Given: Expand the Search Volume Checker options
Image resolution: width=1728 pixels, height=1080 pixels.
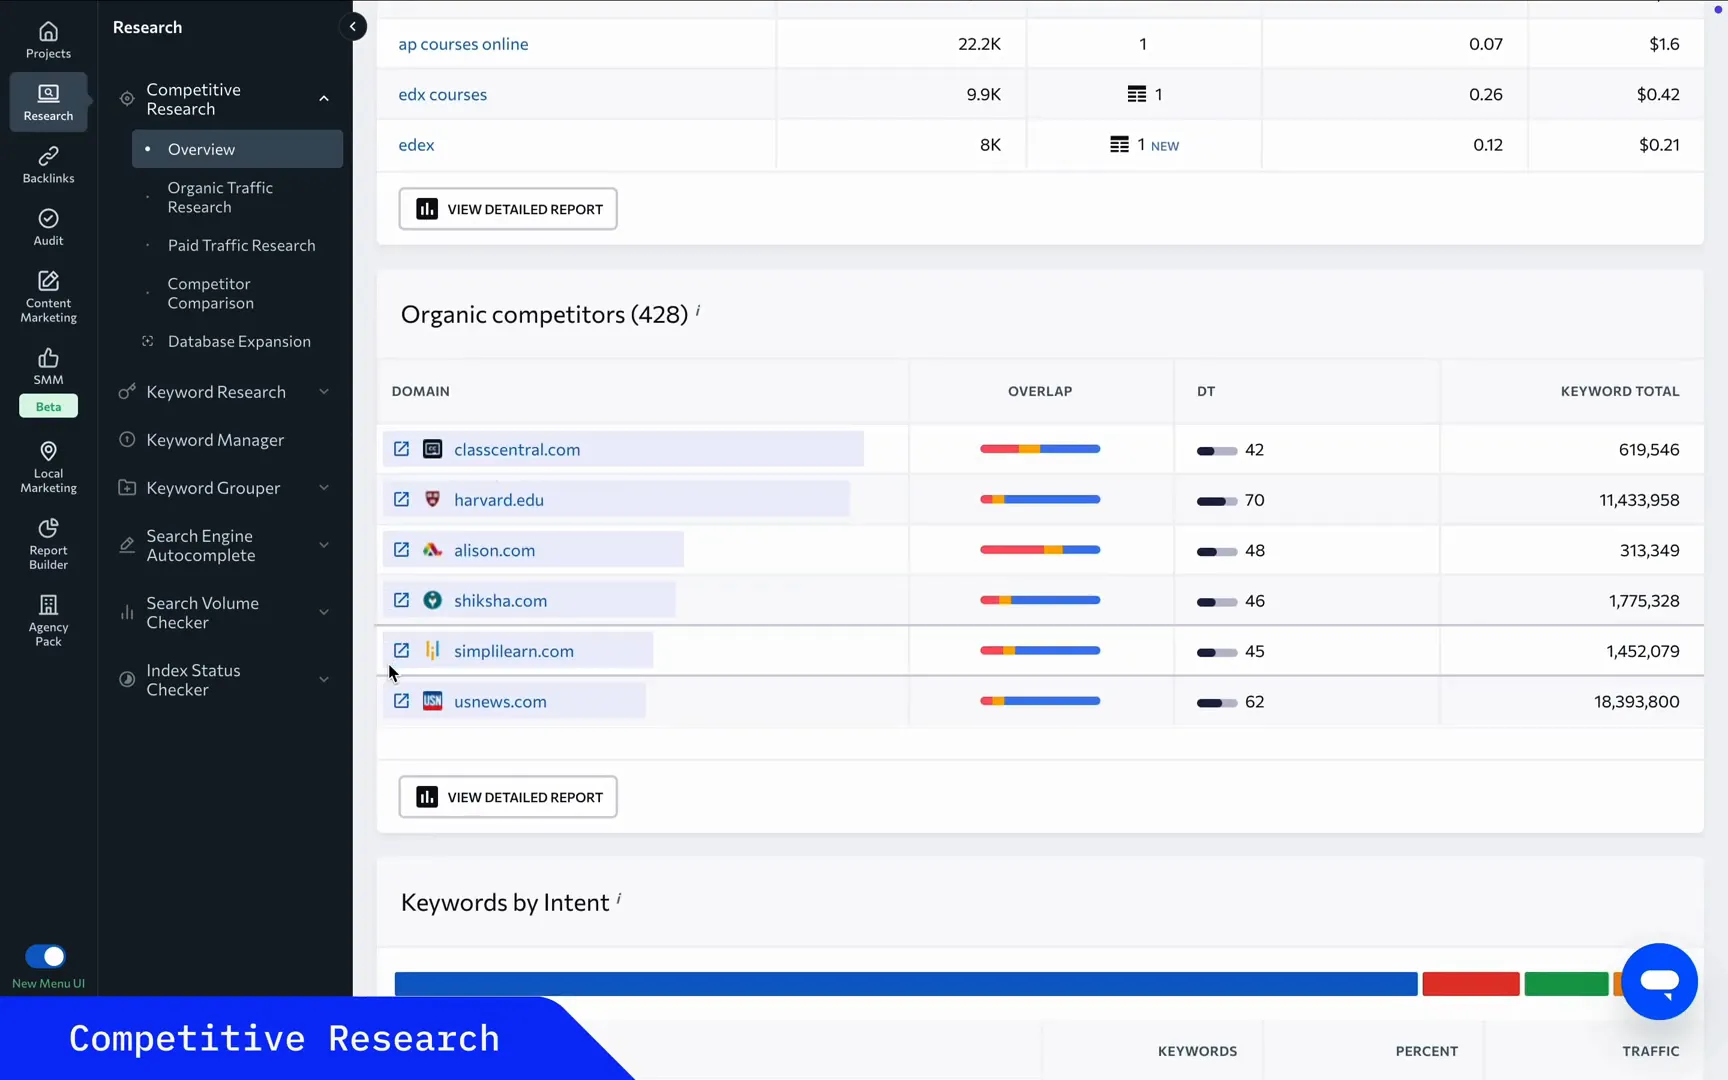Looking at the screenshot, I should [x=324, y=611].
